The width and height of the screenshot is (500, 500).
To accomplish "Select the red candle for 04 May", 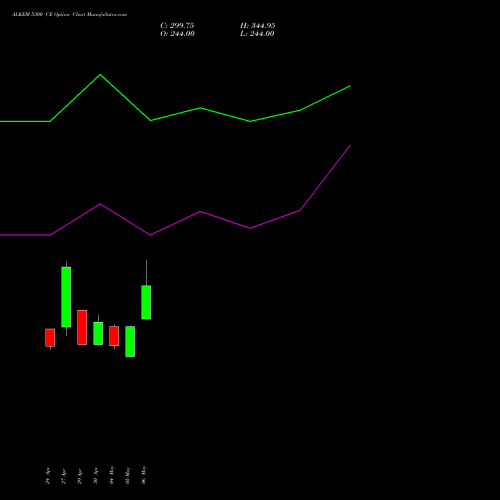I will coord(114,336).
